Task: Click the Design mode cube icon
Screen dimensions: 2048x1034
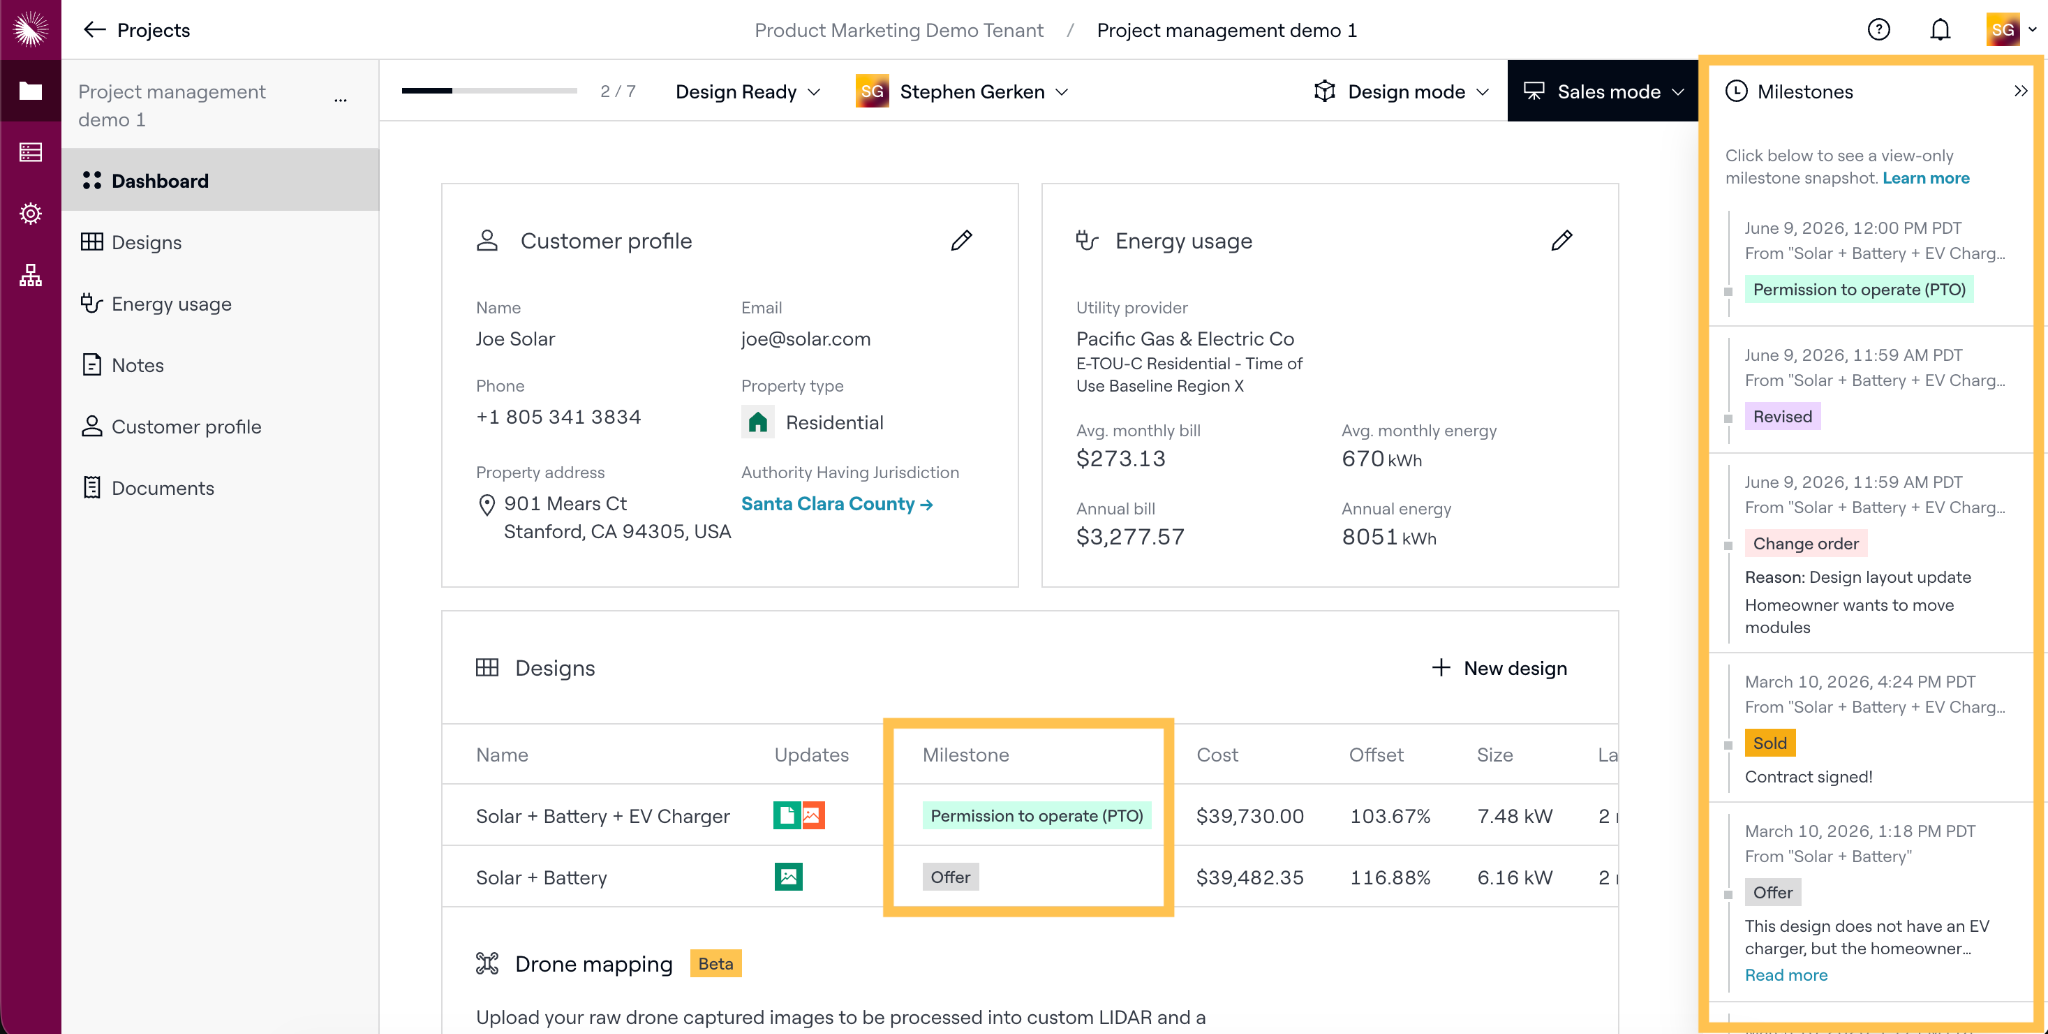Action: (x=1325, y=91)
